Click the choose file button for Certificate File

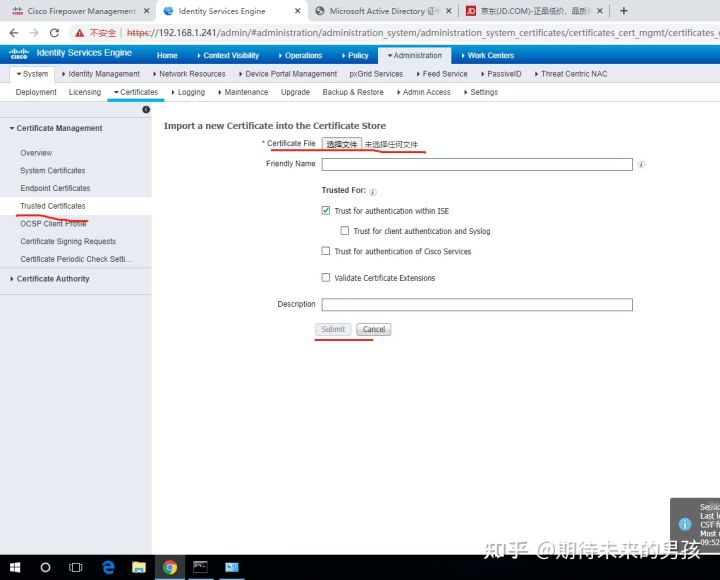coord(342,144)
